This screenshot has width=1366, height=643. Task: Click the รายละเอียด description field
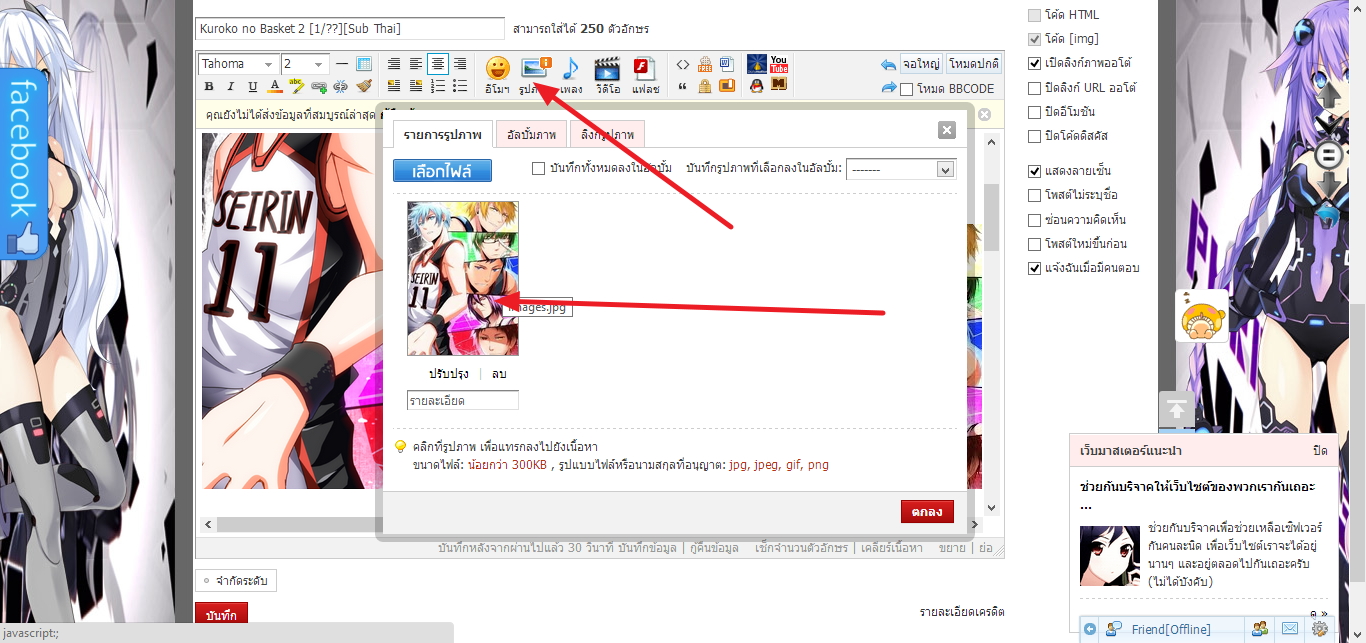pos(462,400)
